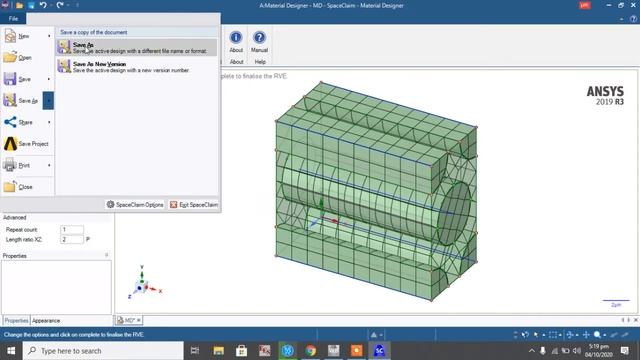Click the zoom magnifier icon

(597, 335)
